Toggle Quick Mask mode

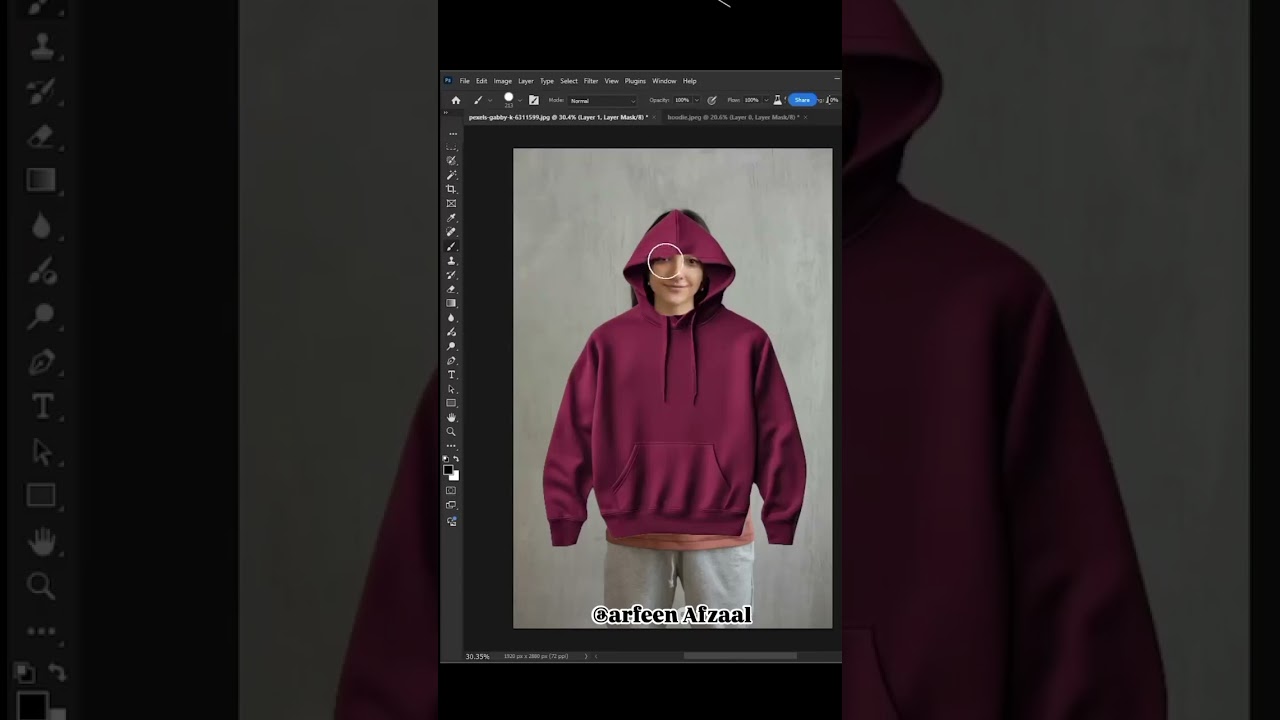[451, 491]
